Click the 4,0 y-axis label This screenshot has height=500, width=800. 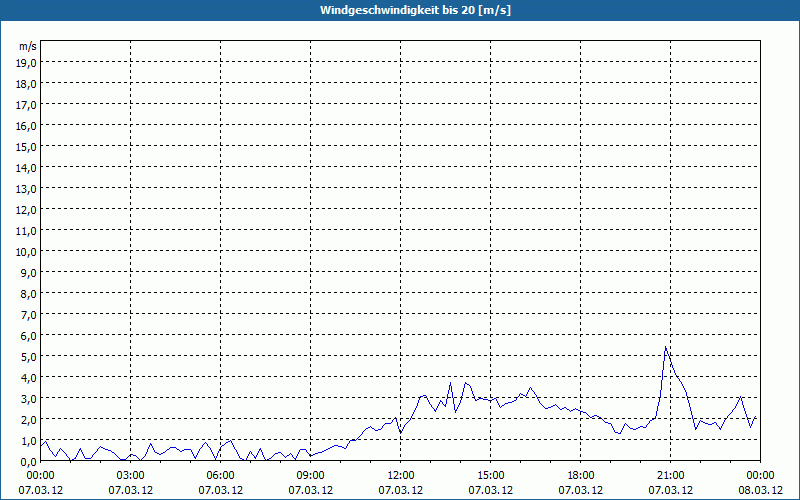click(28, 378)
